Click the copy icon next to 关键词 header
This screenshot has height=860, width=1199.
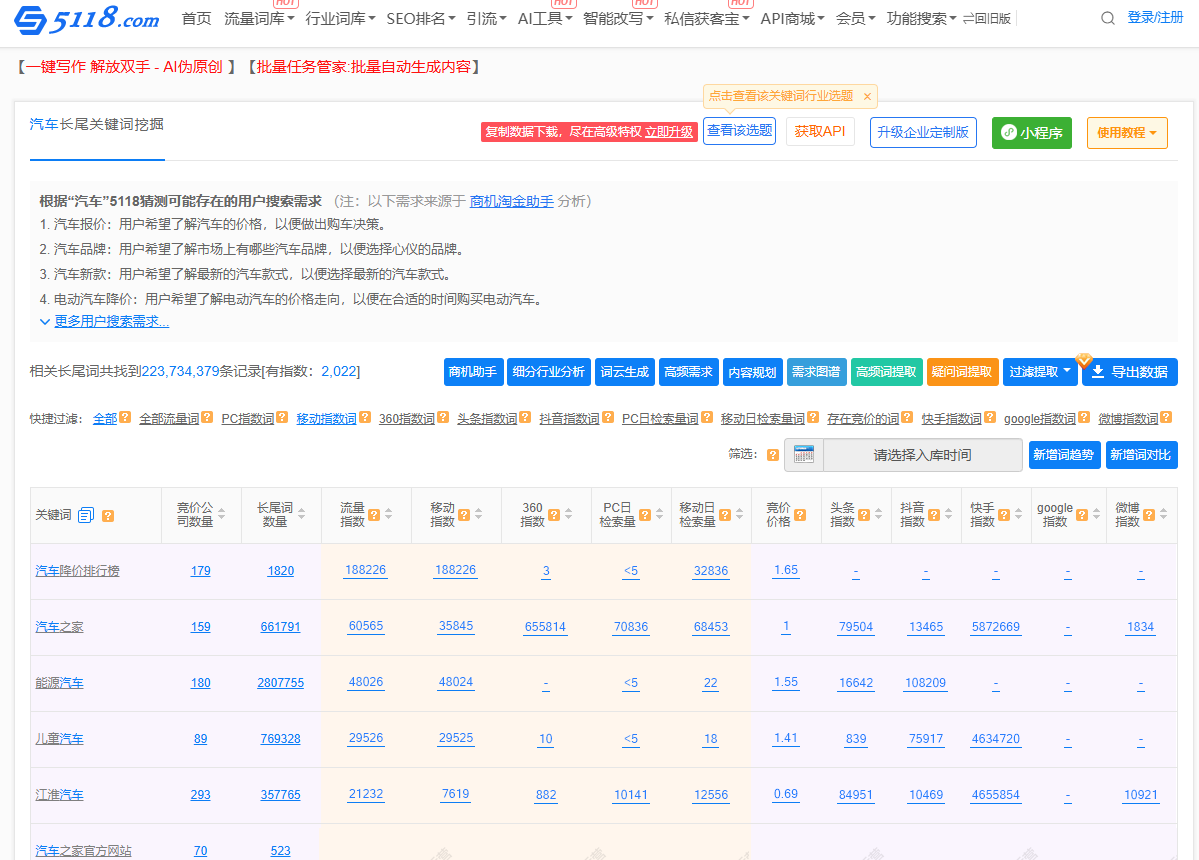coord(86,515)
